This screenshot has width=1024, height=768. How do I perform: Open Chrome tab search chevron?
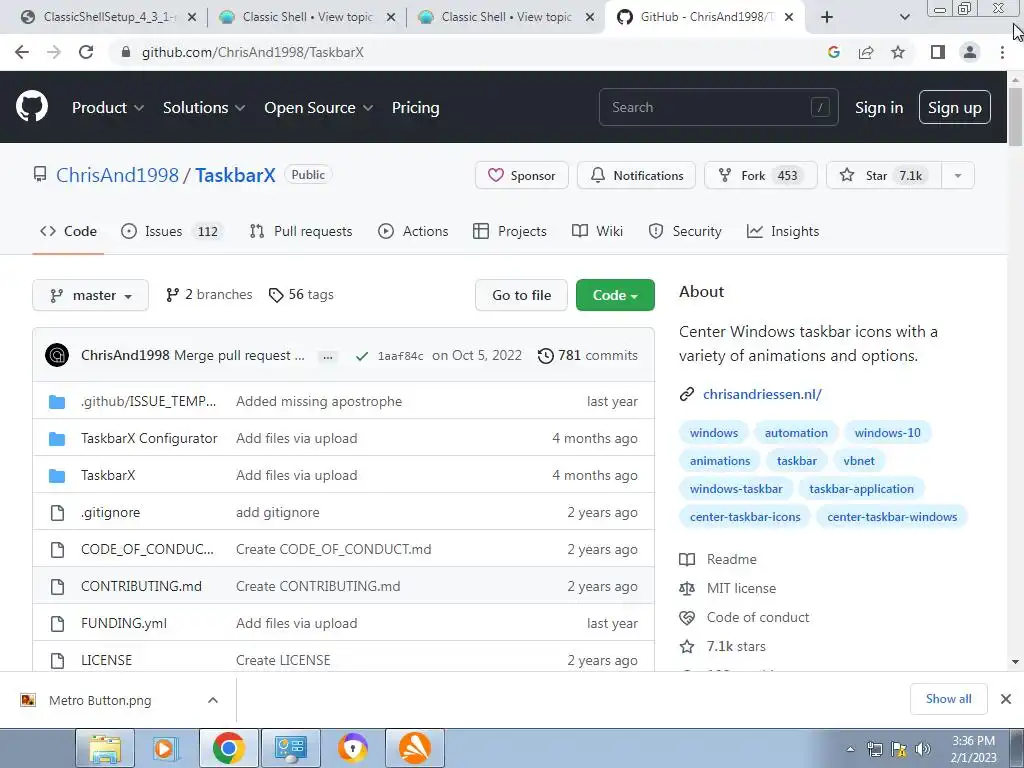coord(904,17)
